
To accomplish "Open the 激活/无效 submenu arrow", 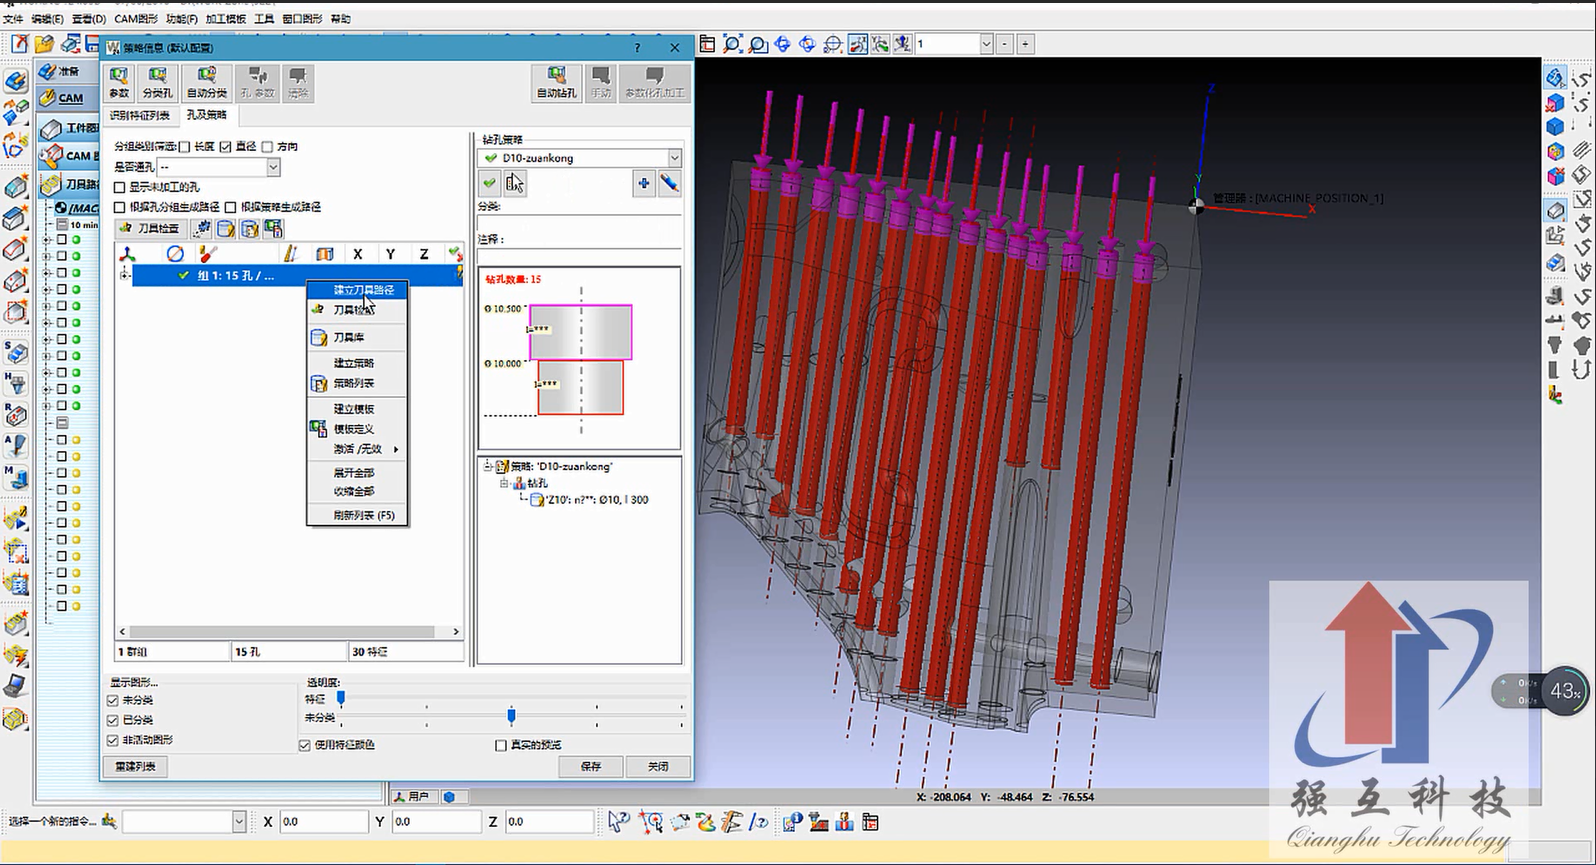I will click(x=396, y=449).
